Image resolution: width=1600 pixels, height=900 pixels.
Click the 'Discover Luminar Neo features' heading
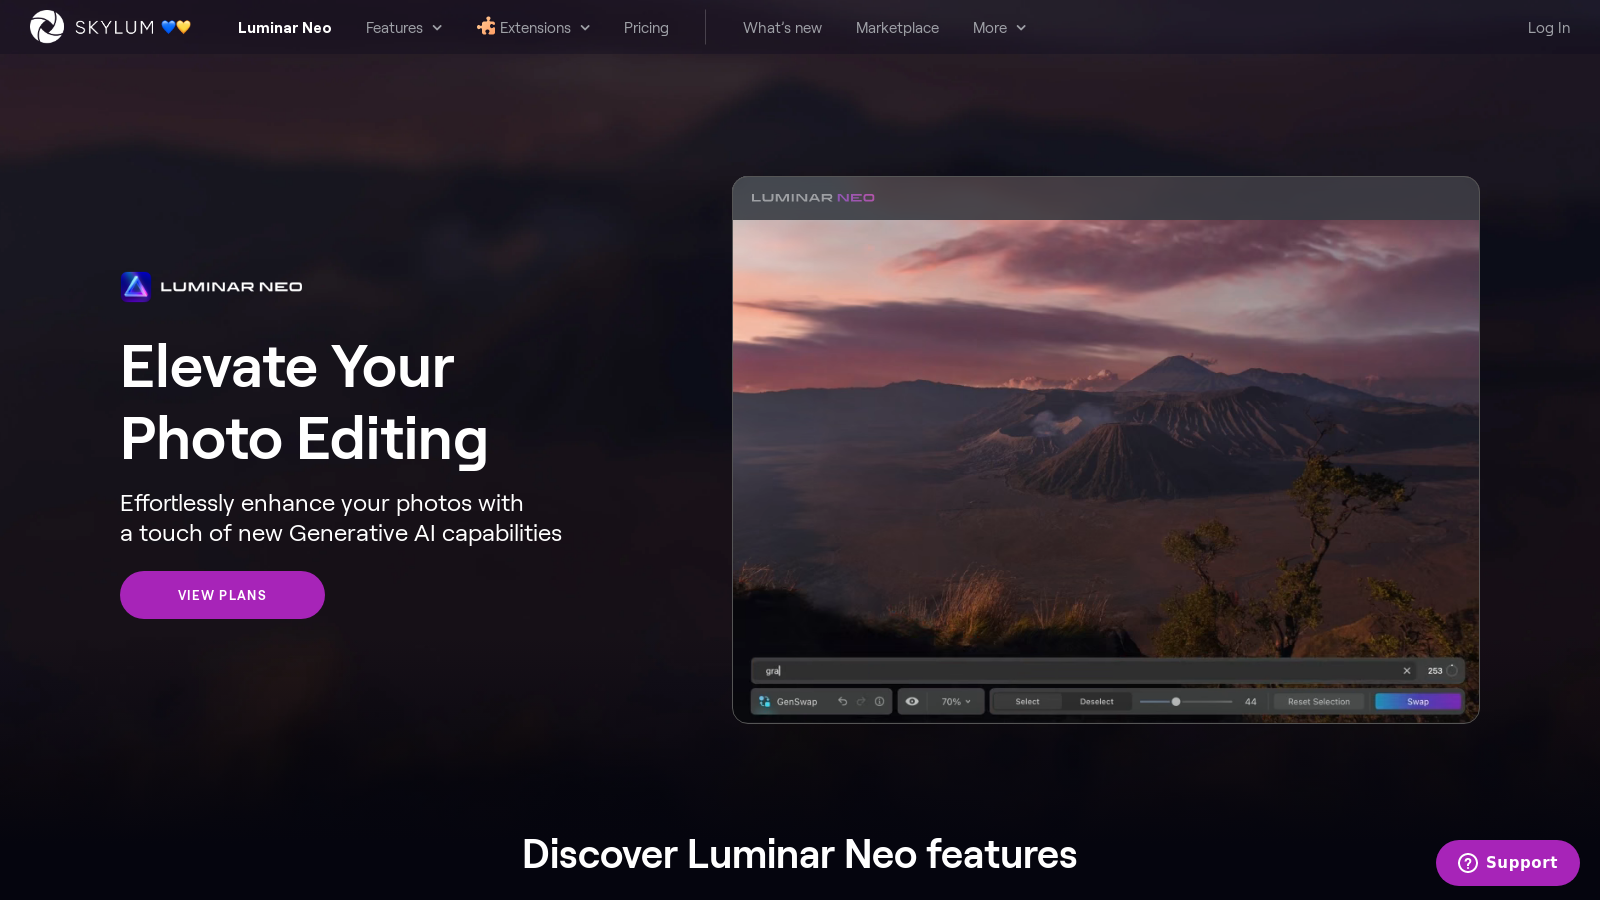click(800, 855)
